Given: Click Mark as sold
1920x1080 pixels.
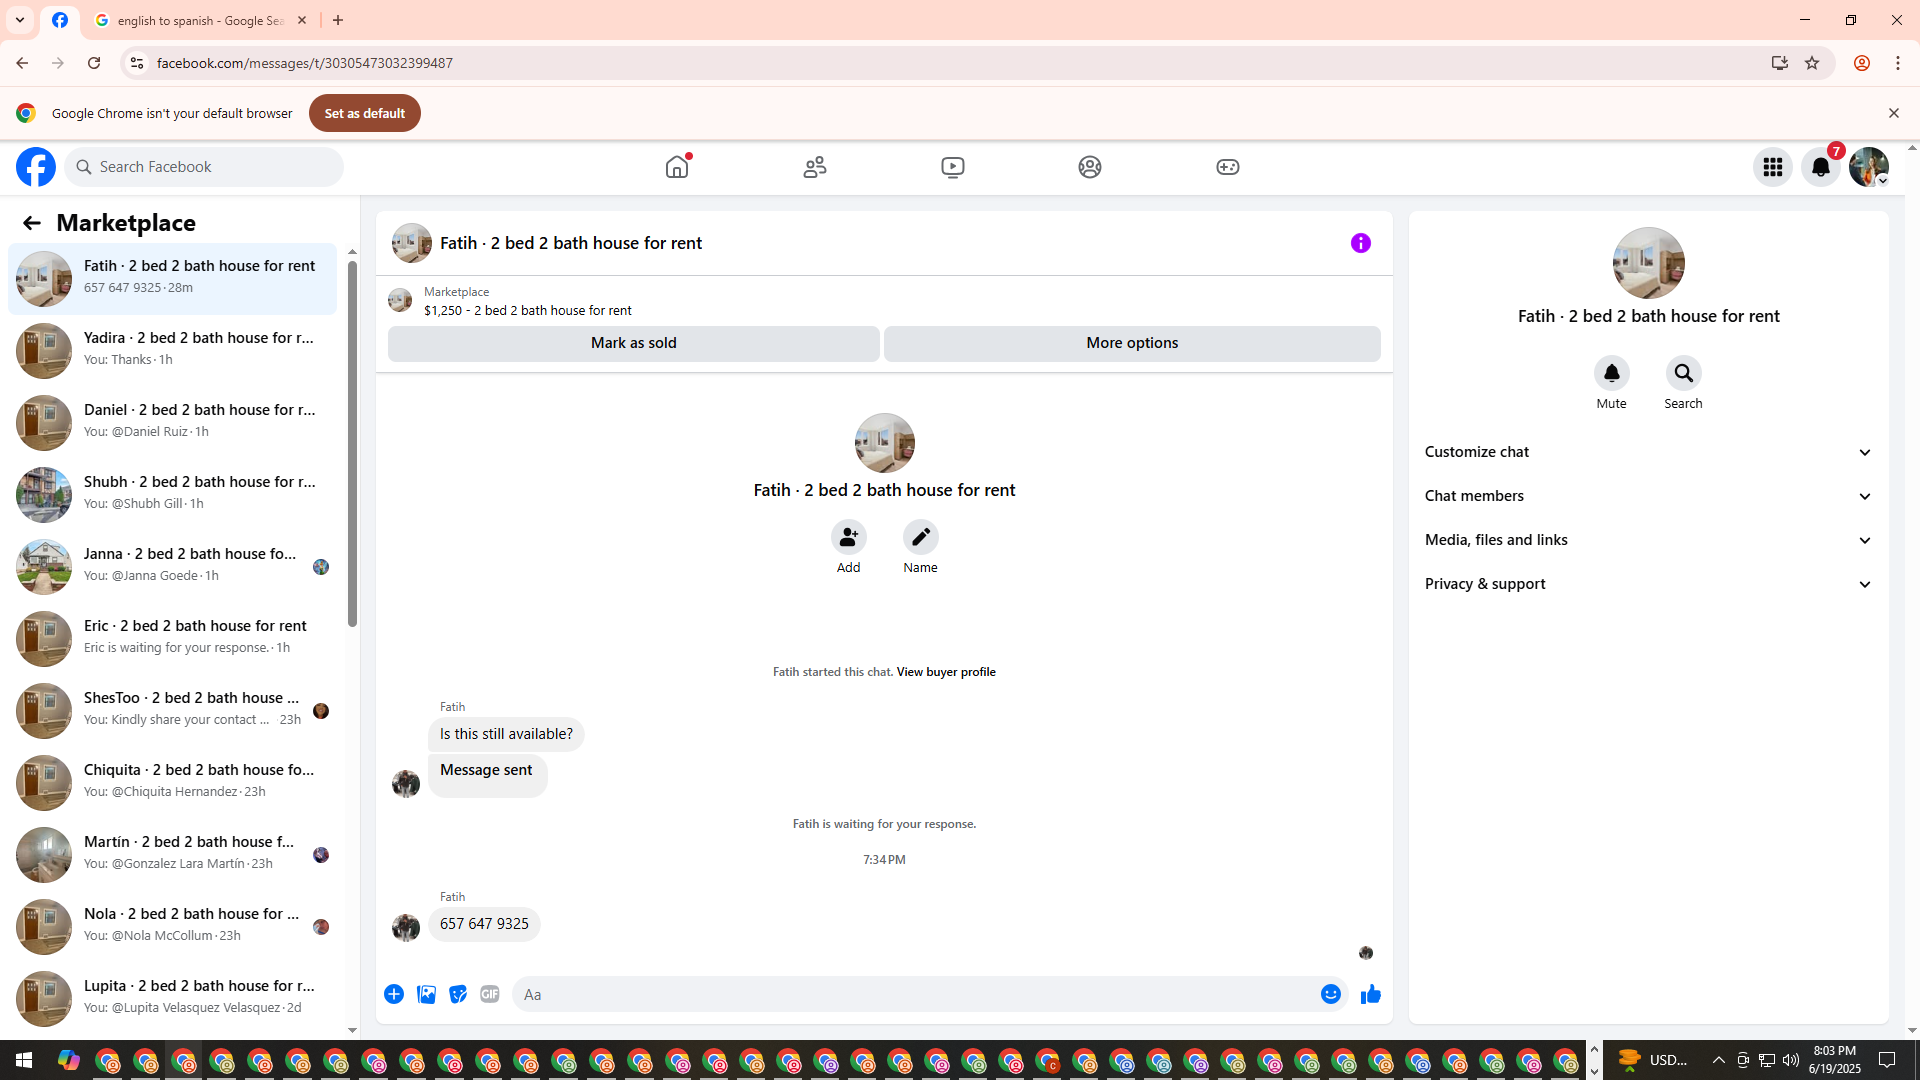Looking at the screenshot, I should pyautogui.click(x=634, y=343).
